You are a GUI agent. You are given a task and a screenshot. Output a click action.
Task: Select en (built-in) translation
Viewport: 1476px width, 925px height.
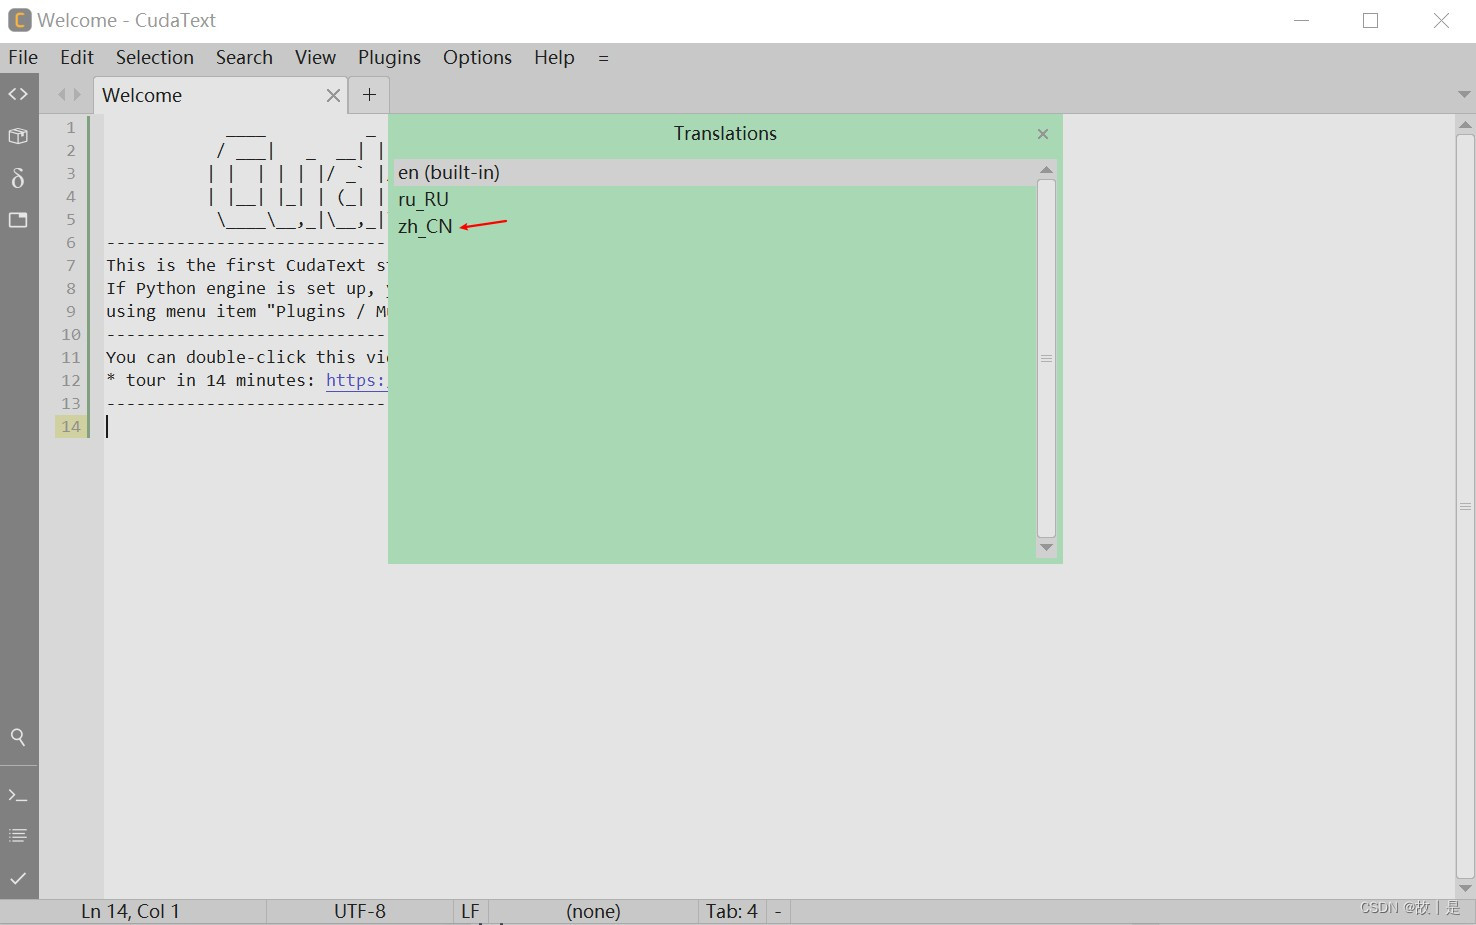[714, 173]
